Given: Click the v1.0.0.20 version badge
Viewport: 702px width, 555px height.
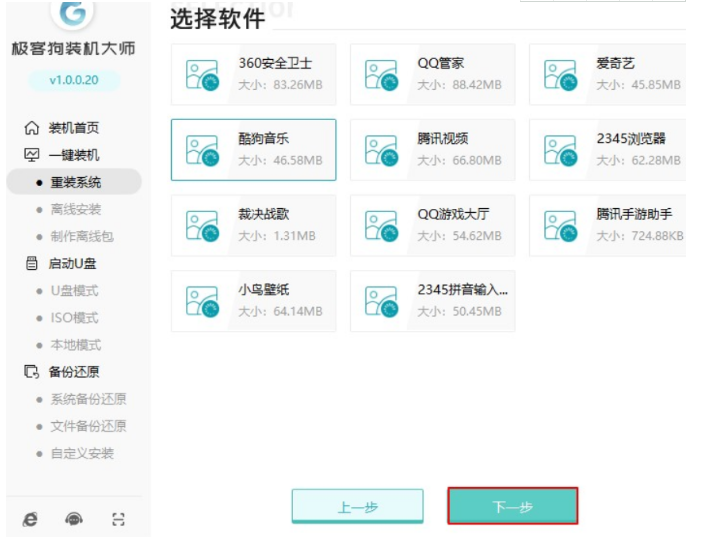Looking at the screenshot, I should [x=72, y=79].
